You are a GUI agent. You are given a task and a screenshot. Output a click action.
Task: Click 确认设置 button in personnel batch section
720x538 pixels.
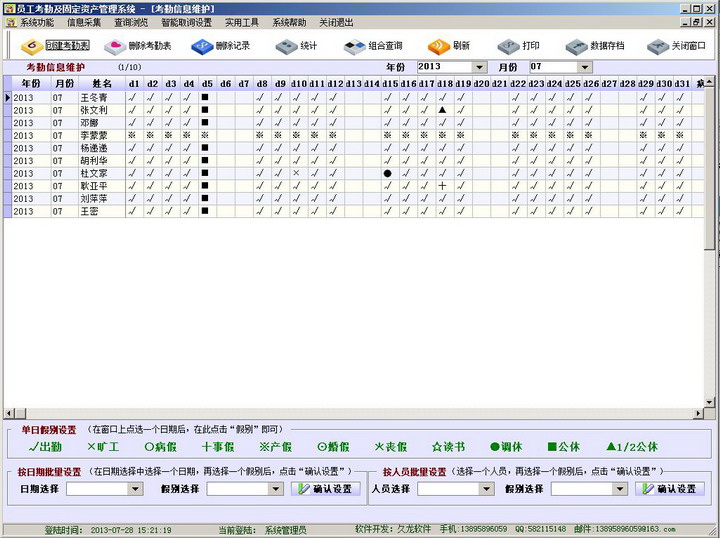click(669, 489)
